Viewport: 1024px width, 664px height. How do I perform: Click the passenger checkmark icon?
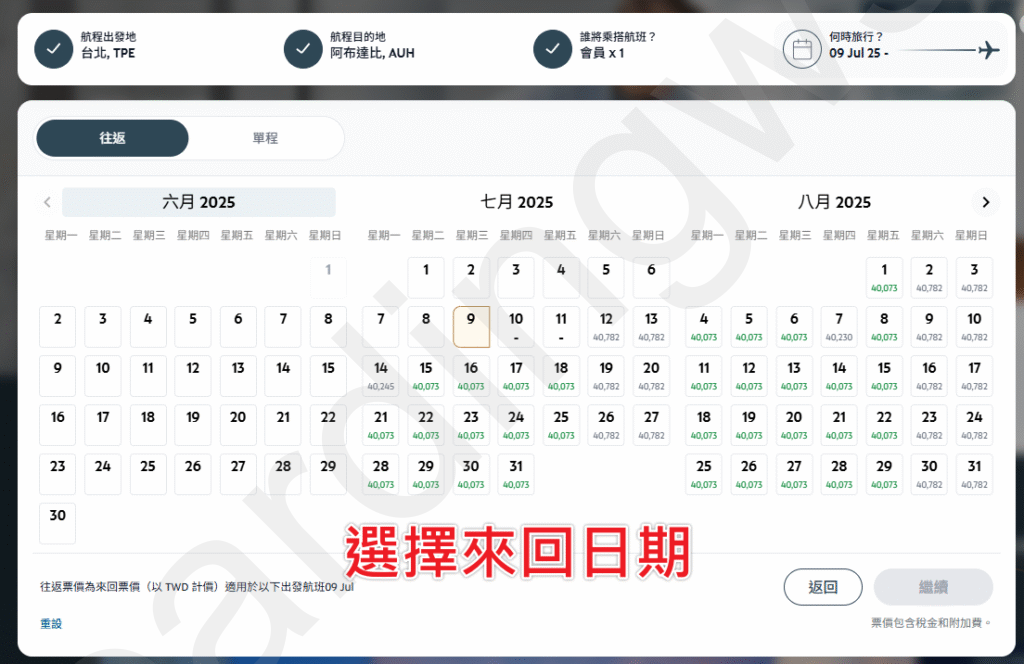tap(552, 49)
